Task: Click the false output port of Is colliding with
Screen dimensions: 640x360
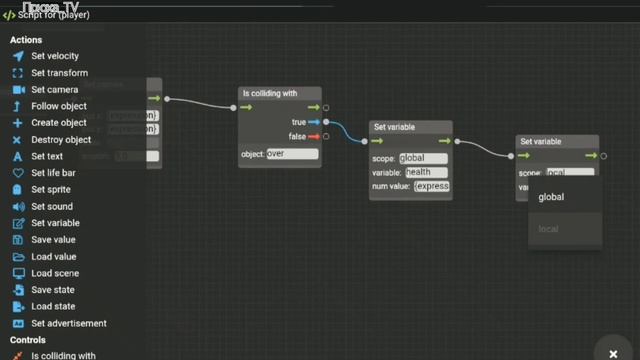Action: (x=326, y=137)
